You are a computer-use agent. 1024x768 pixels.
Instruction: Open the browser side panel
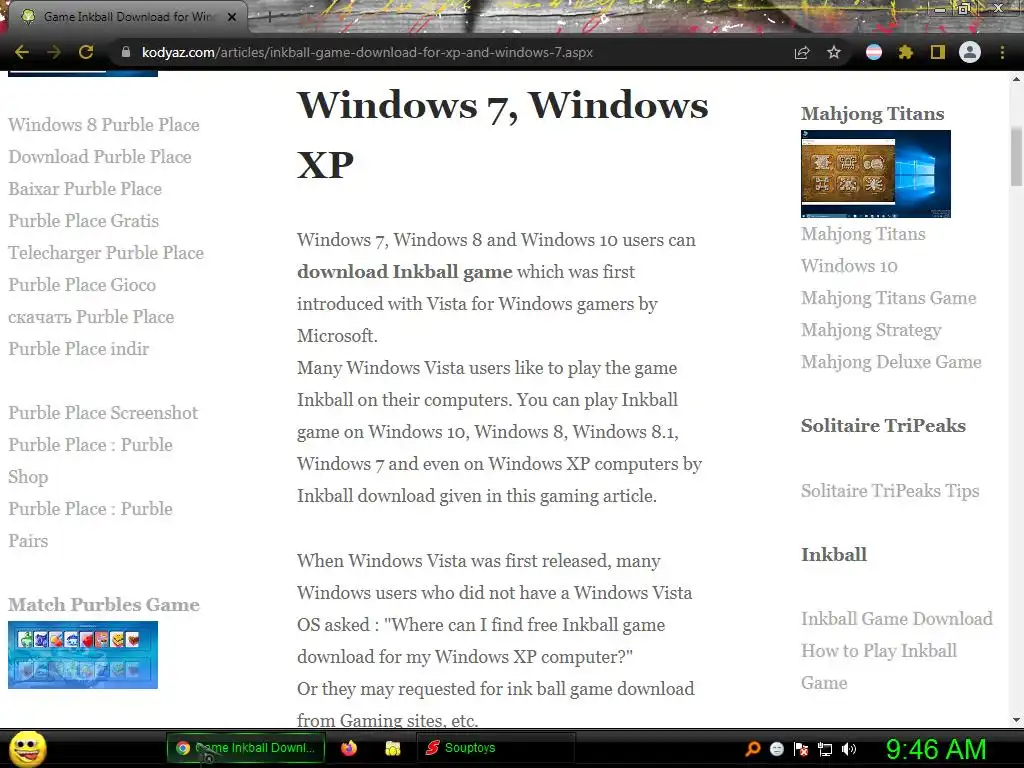[x=938, y=52]
